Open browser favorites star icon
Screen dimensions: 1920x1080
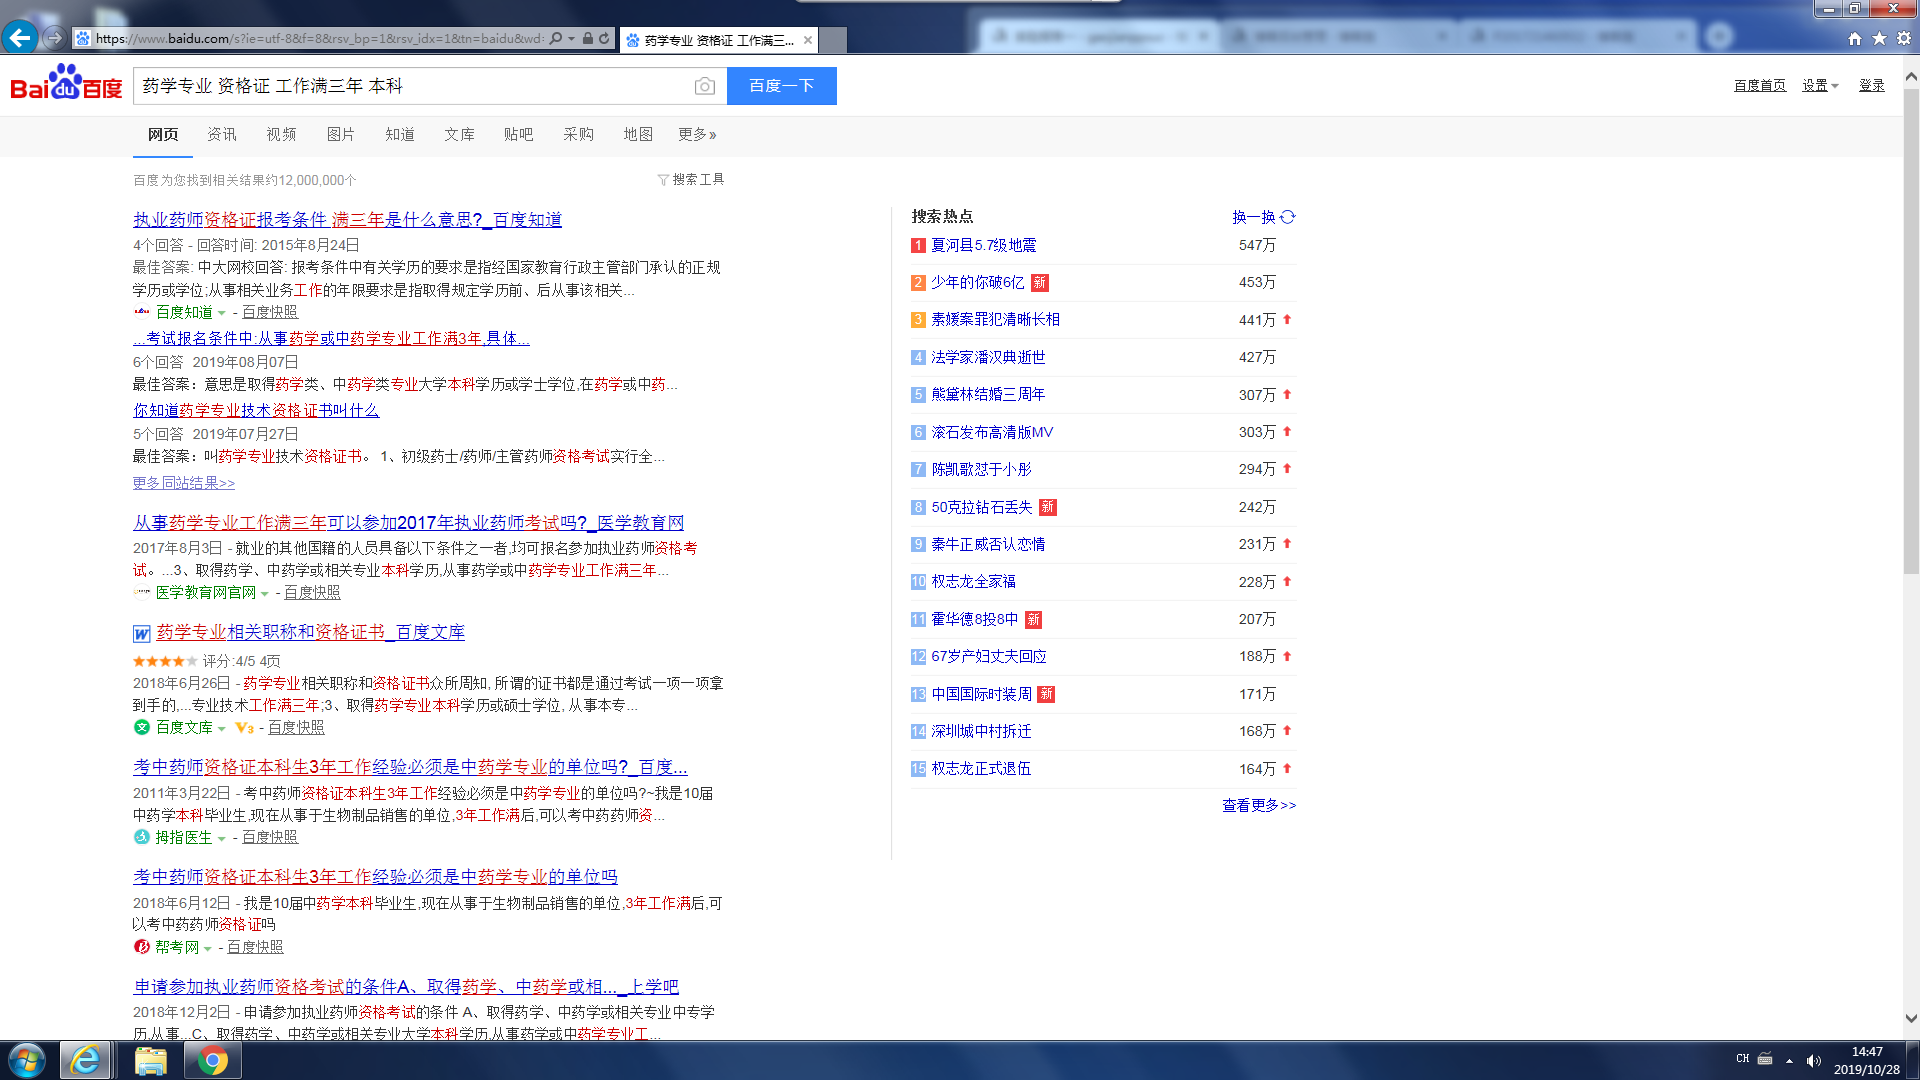tap(1879, 39)
